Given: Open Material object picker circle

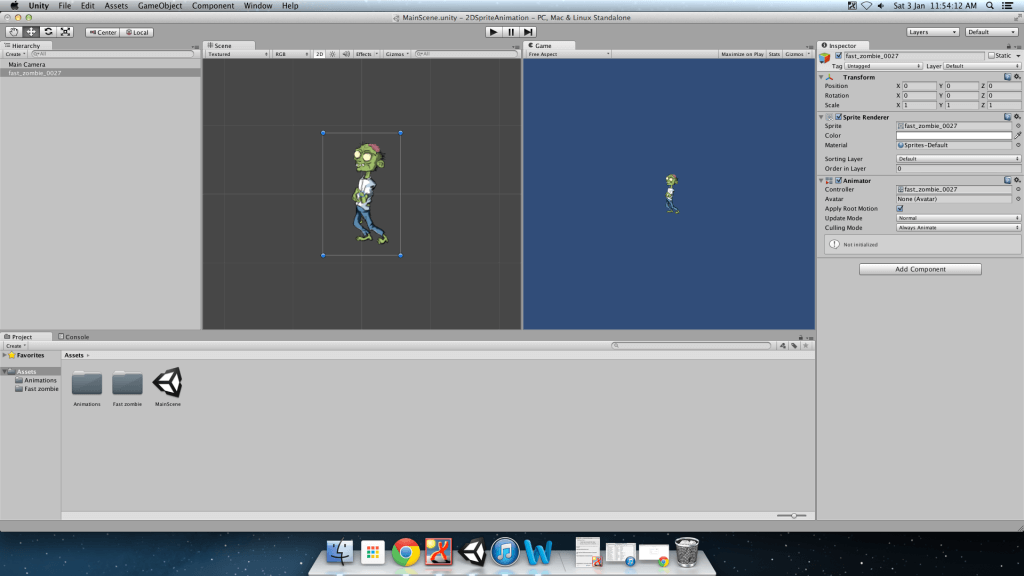Looking at the screenshot, I should [1017, 145].
